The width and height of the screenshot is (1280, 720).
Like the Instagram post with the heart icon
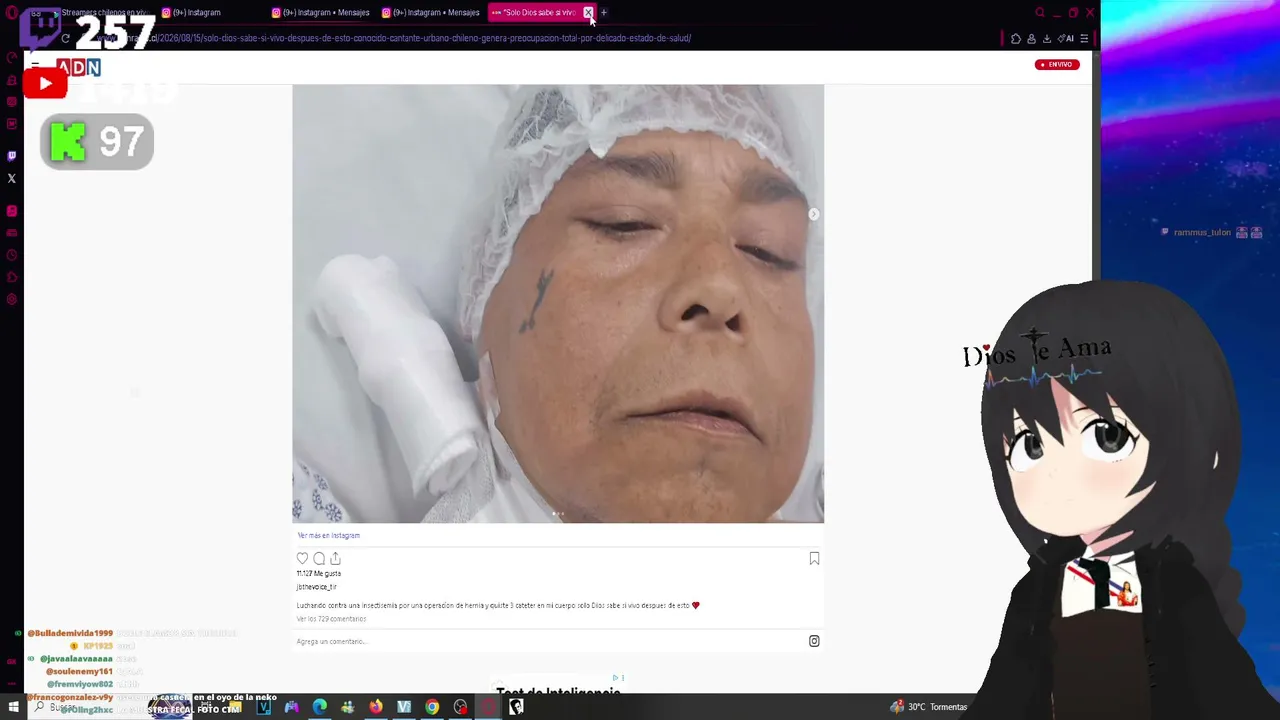point(302,559)
